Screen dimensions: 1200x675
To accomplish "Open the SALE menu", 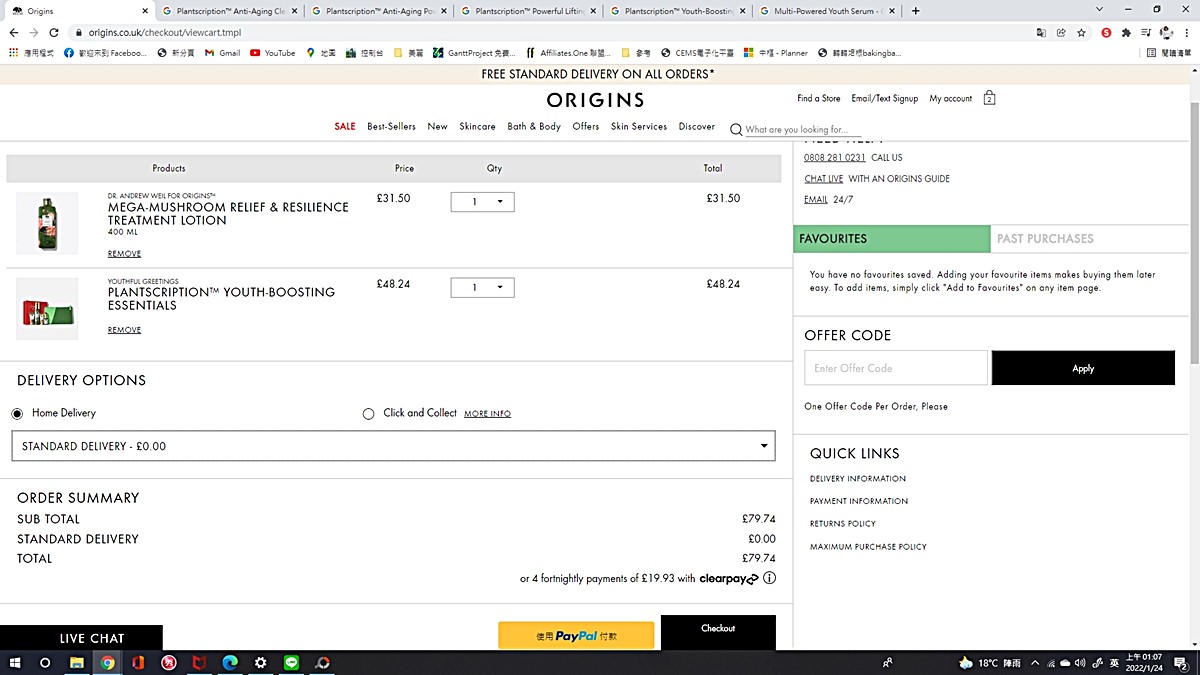I will coord(345,127).
